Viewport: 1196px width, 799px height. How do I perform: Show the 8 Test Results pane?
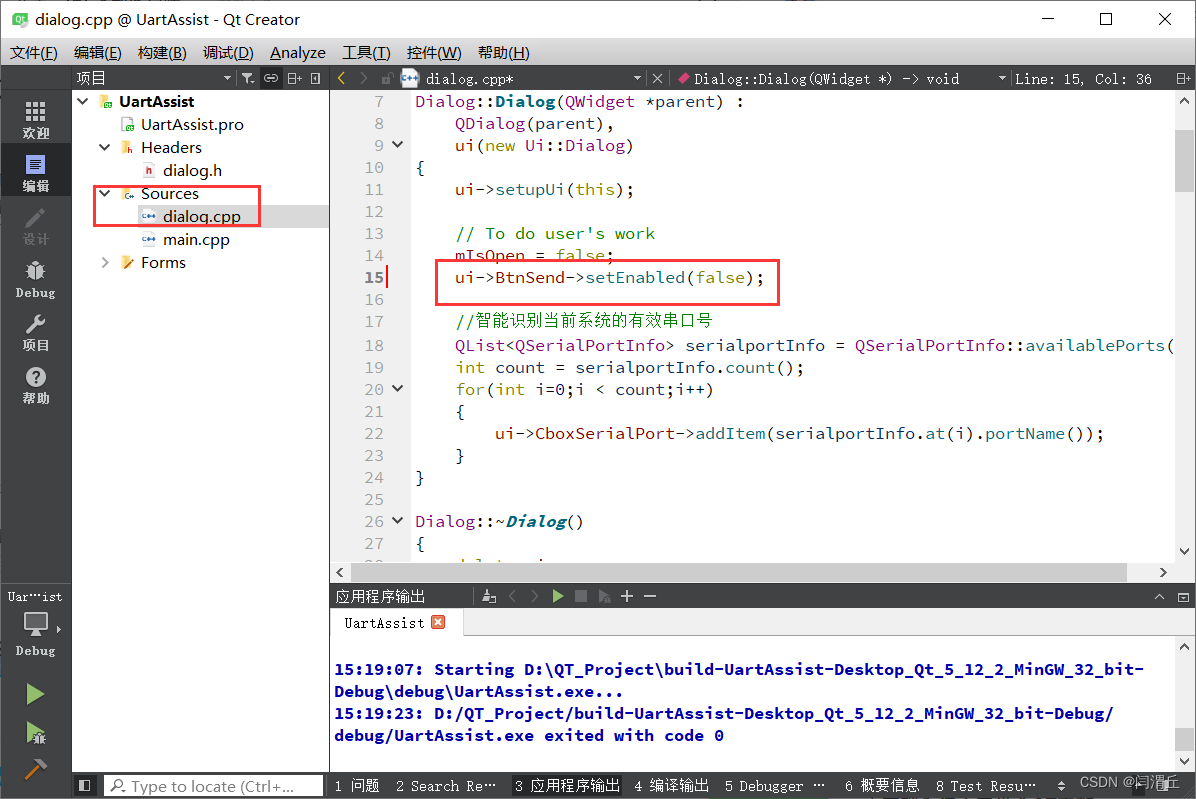(x=985, y=785)
